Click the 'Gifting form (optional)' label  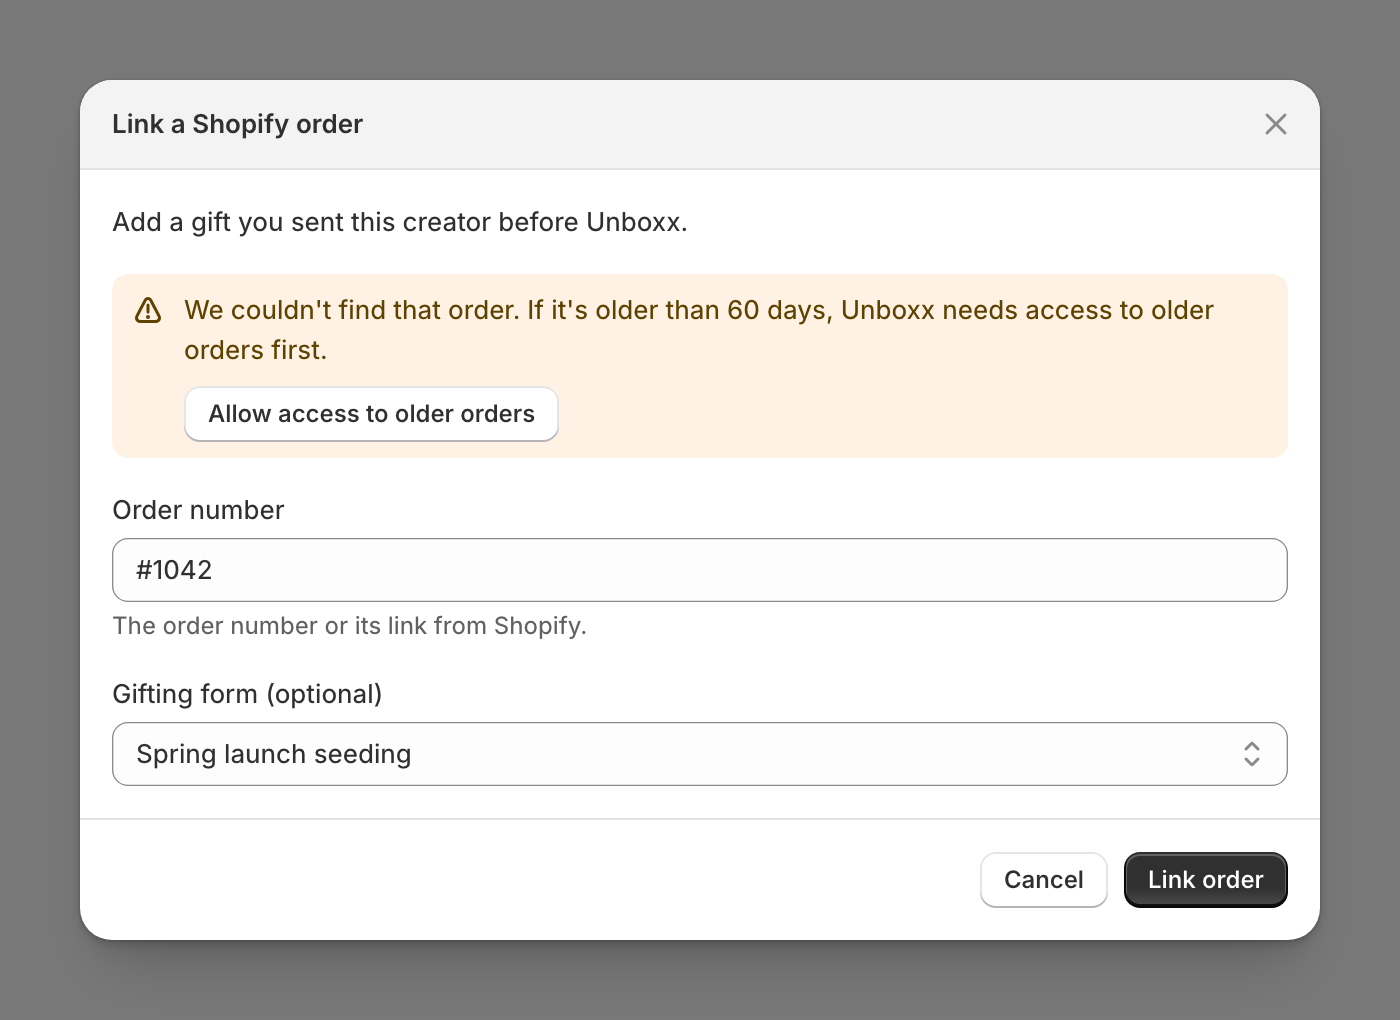coord(247,694)
